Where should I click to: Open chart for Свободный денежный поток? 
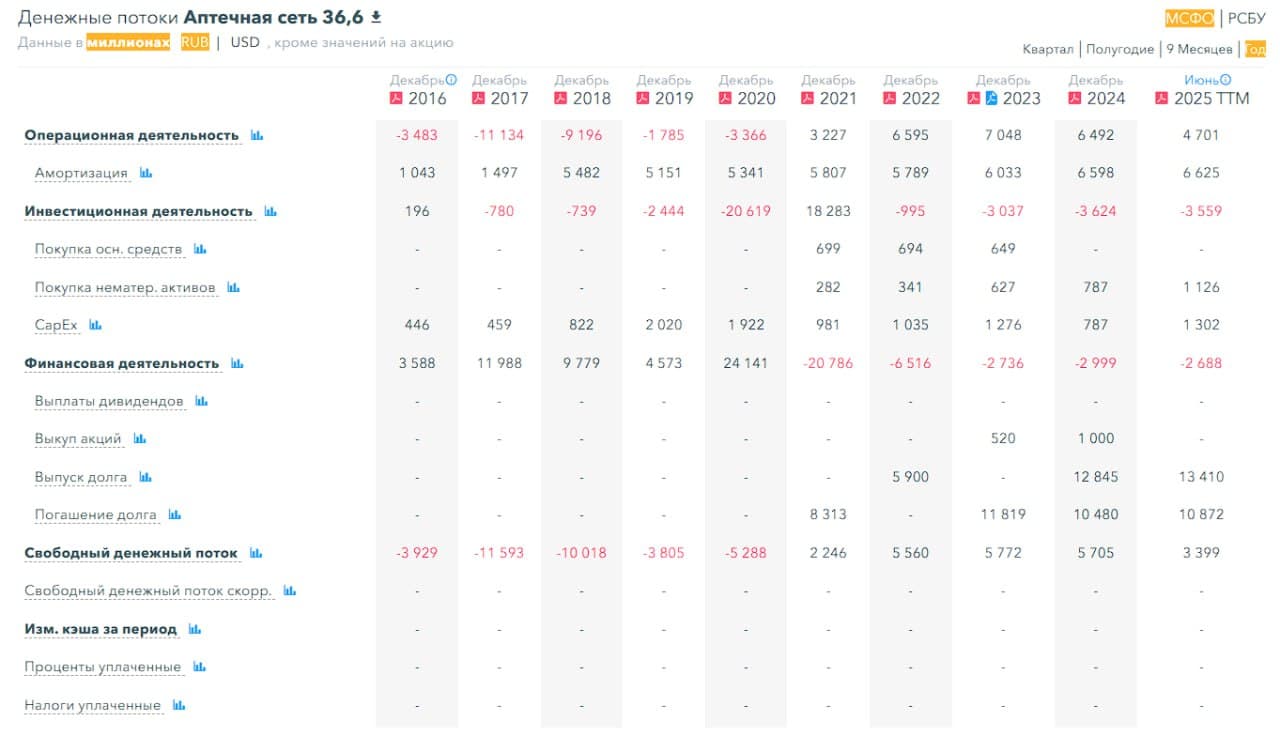coord(258,552)
